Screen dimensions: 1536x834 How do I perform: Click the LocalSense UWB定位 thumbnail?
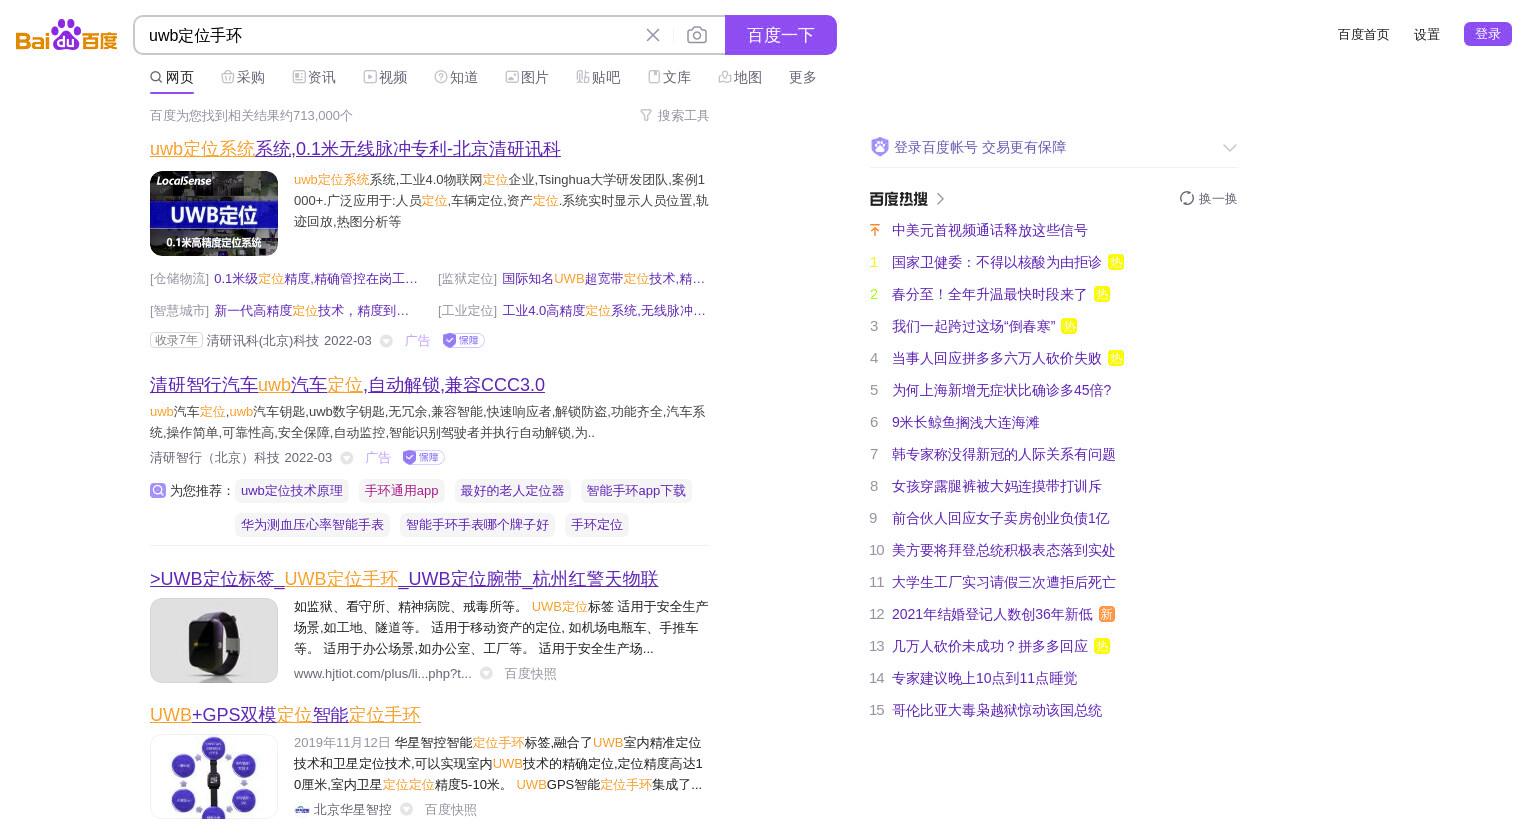click(214, 213)
